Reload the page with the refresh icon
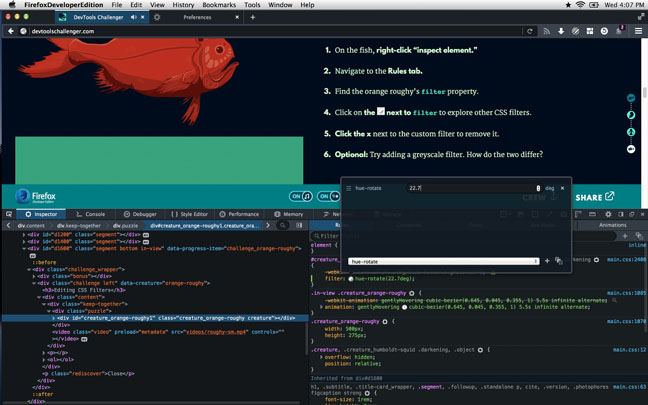This screenshot has height=405, width=648. point(529,31)
